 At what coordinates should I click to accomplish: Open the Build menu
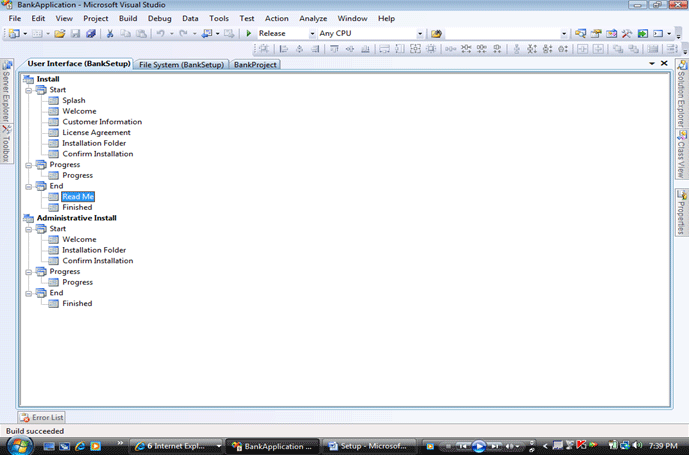[x=128, y=18]
